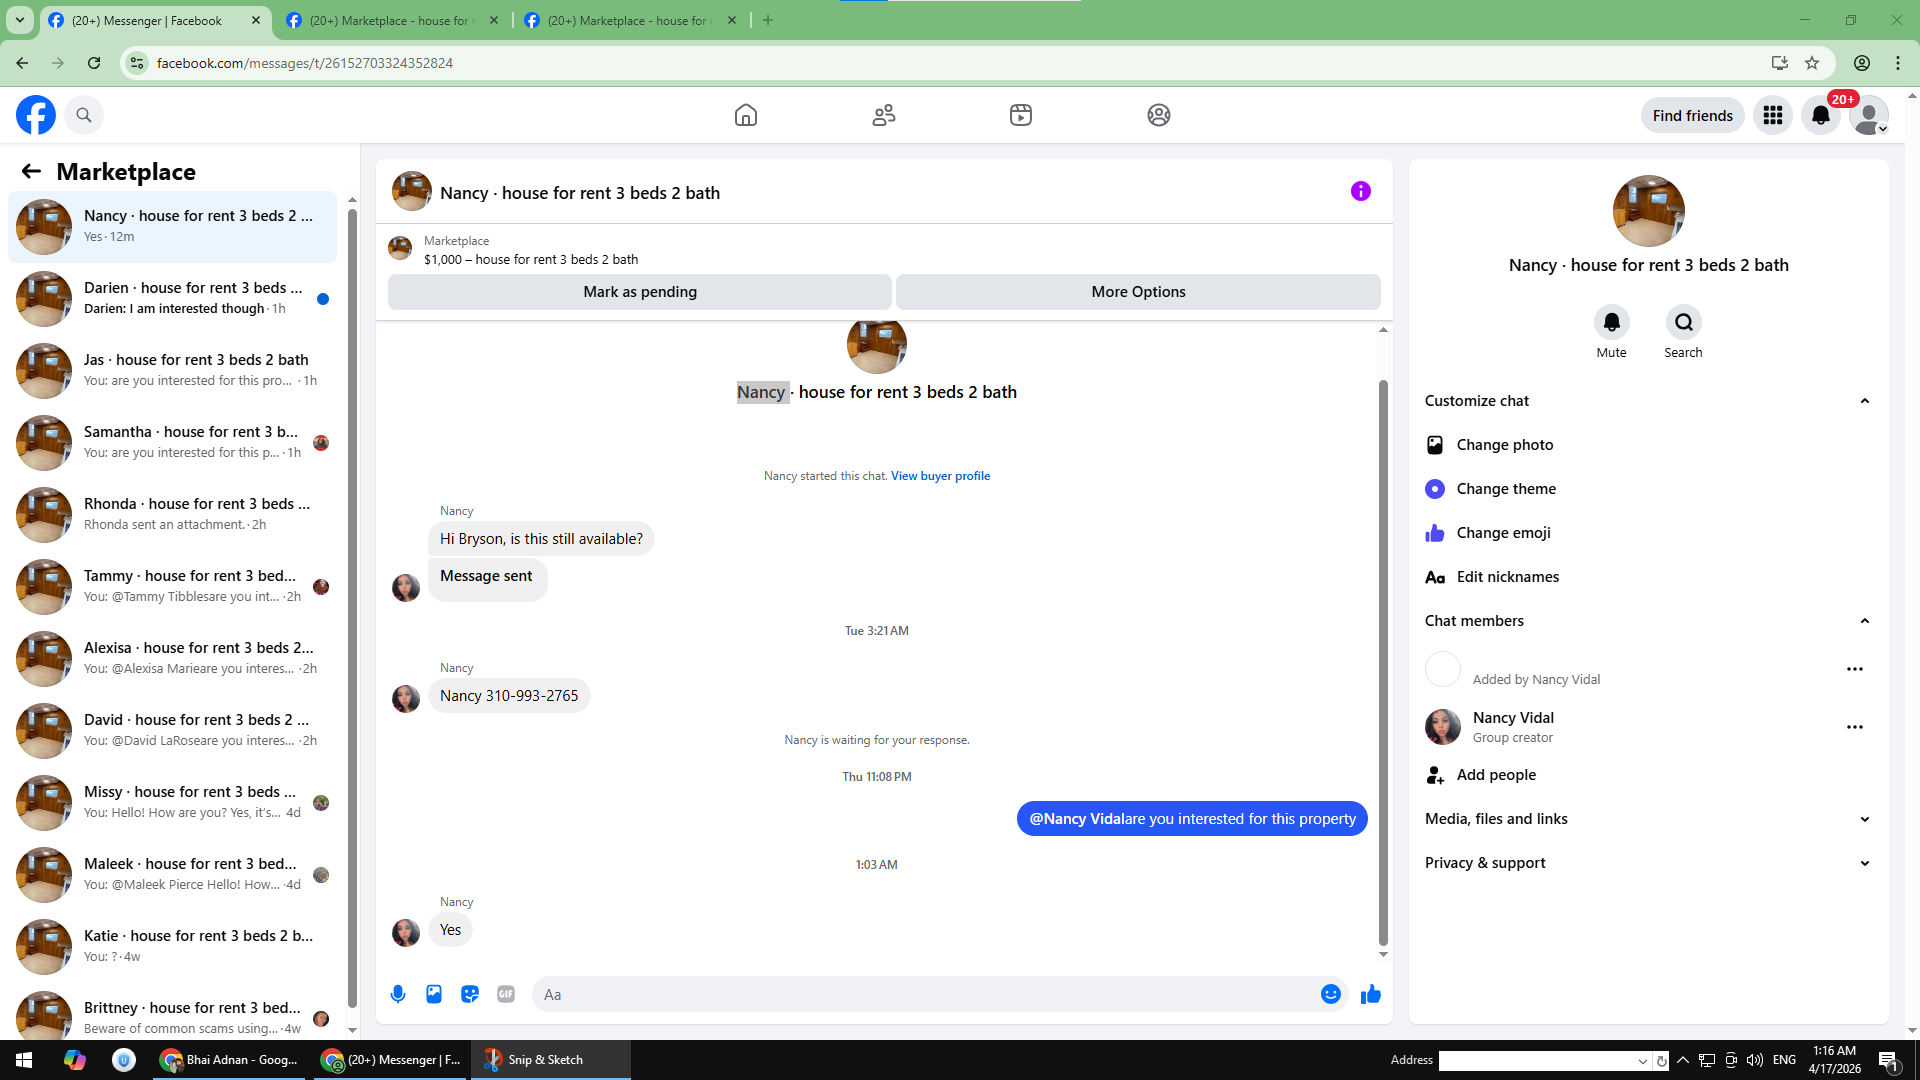
Task: Open the taskbar Address dropdown arrow
Action: [x=1642, y=1061]
